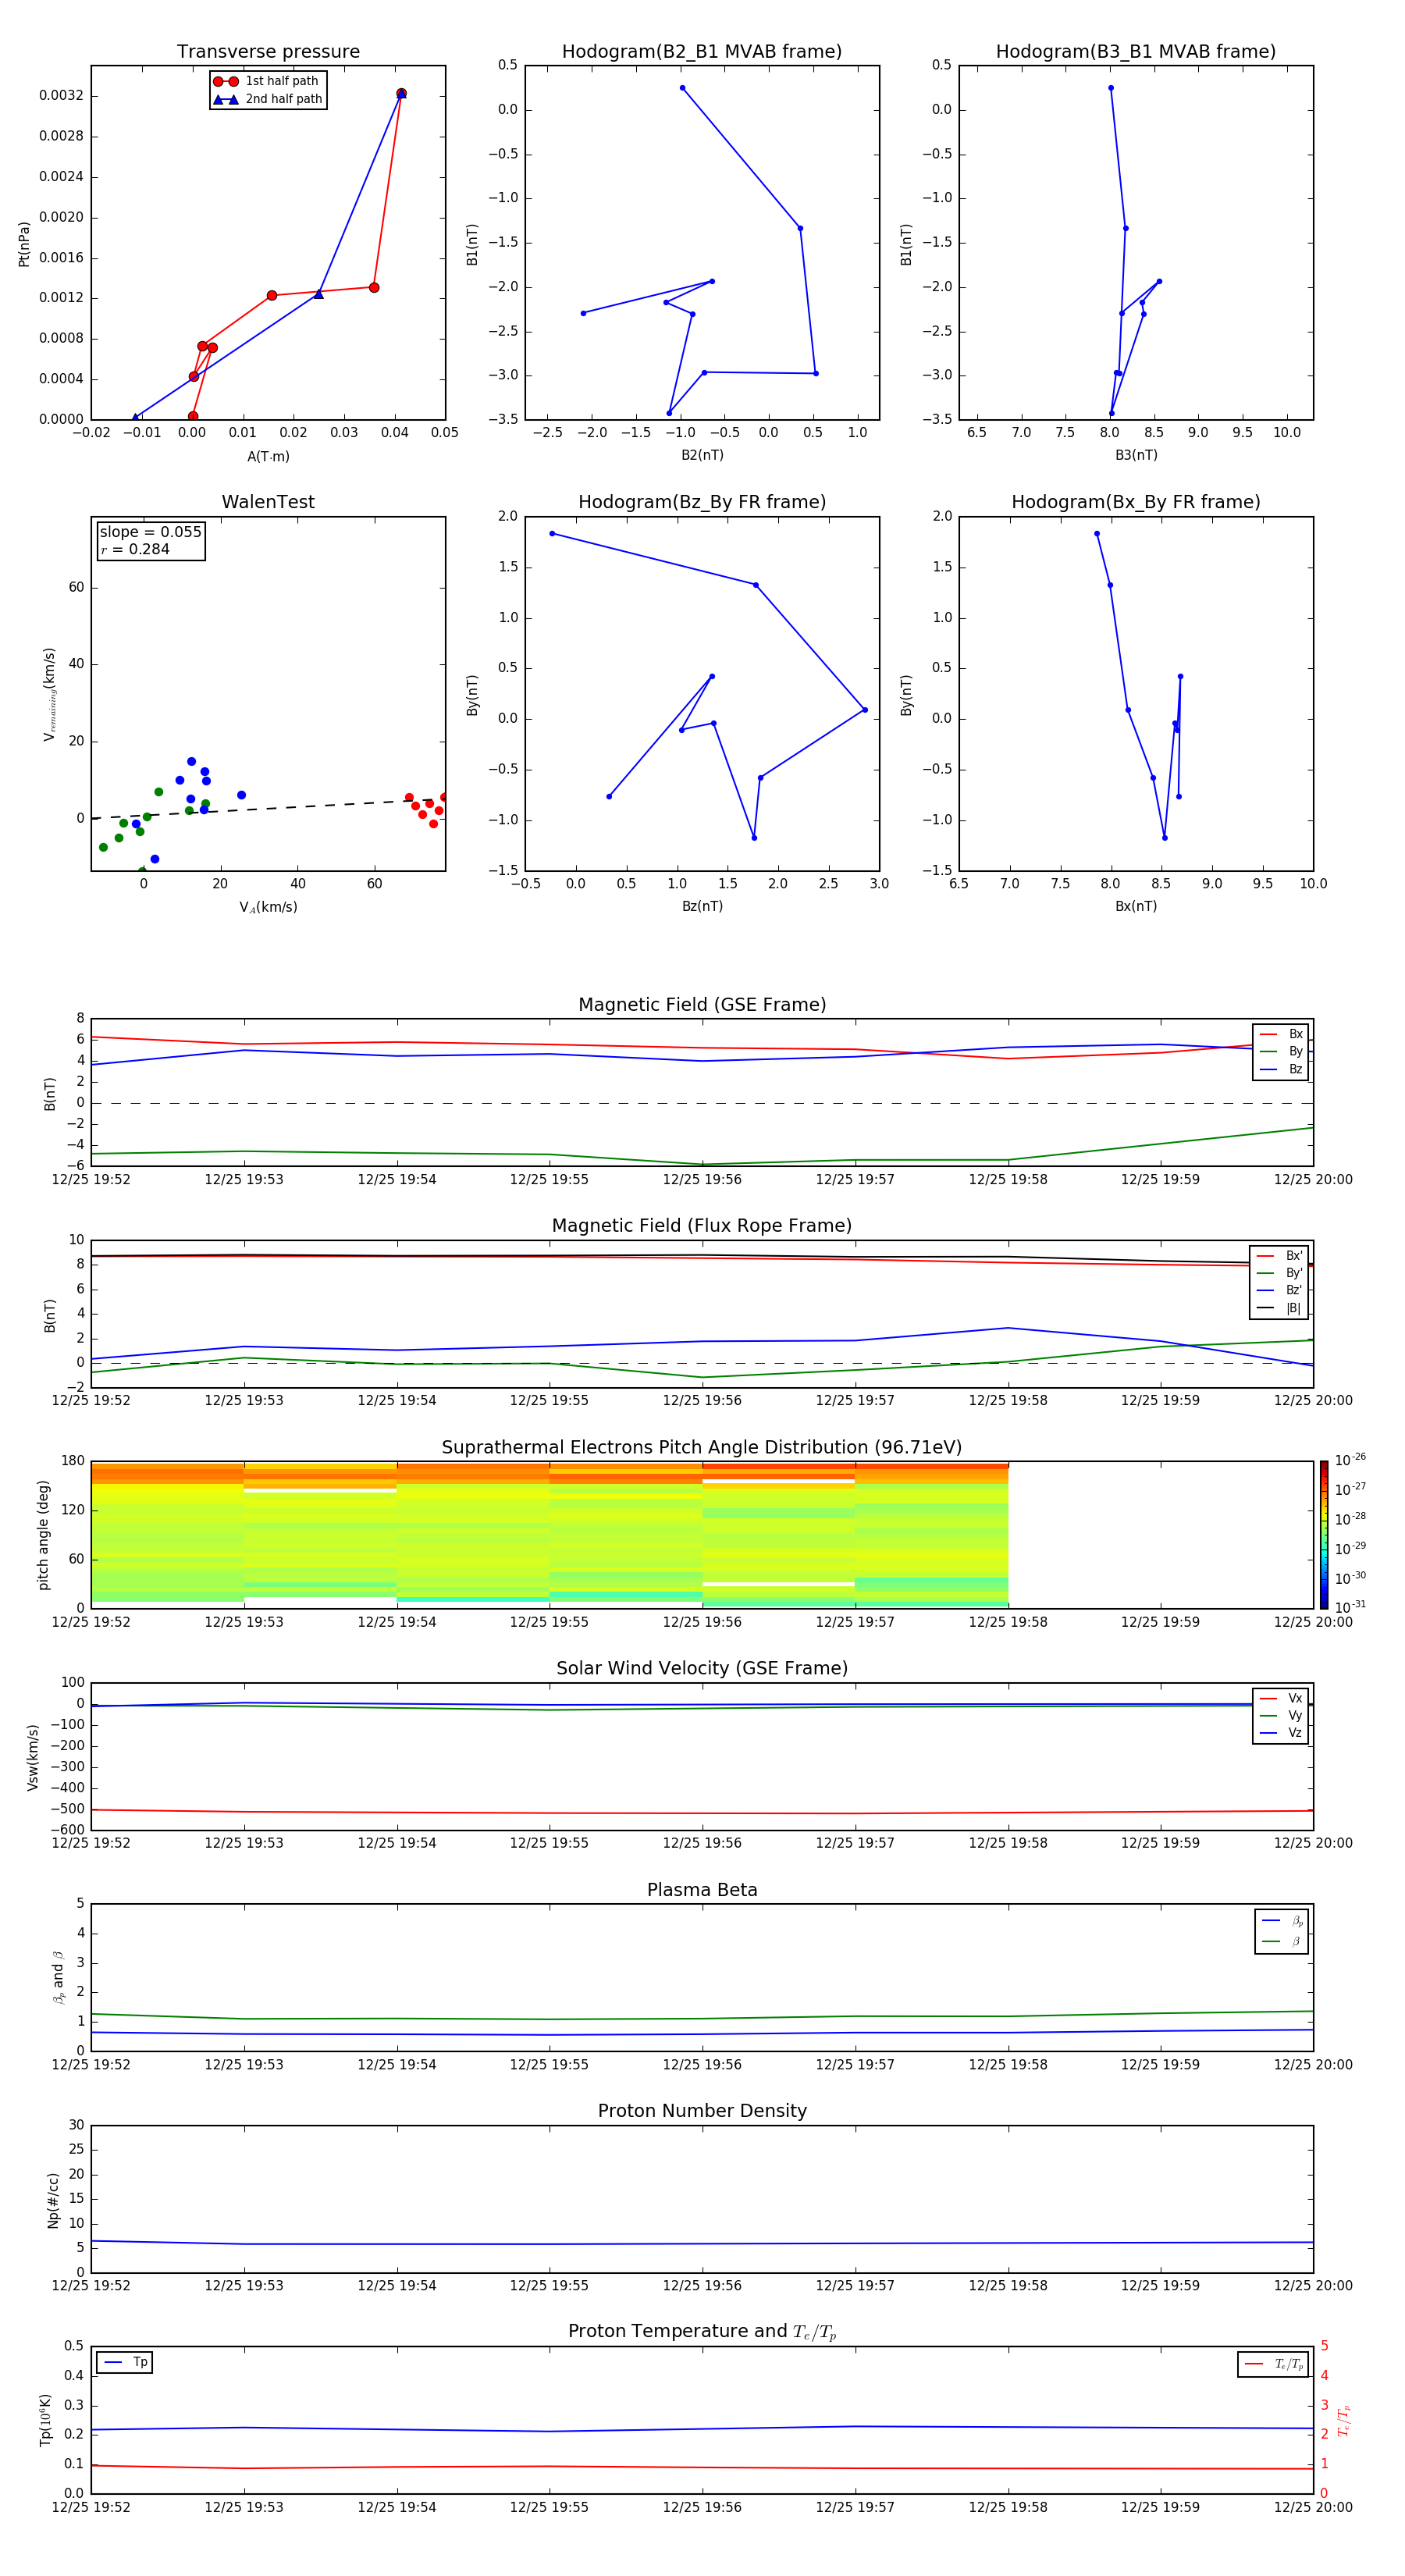Click the "V_remaining(km/s)" y-axis label
Viewport: 1405px width, 2576px height.
click(x=49, y=694)
